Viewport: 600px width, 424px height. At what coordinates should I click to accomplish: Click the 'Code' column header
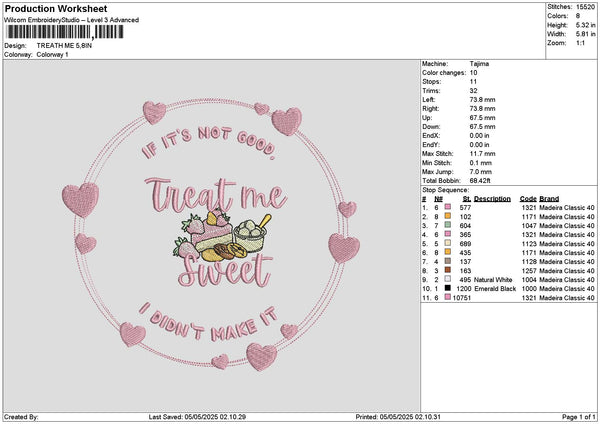pos(528,199)
